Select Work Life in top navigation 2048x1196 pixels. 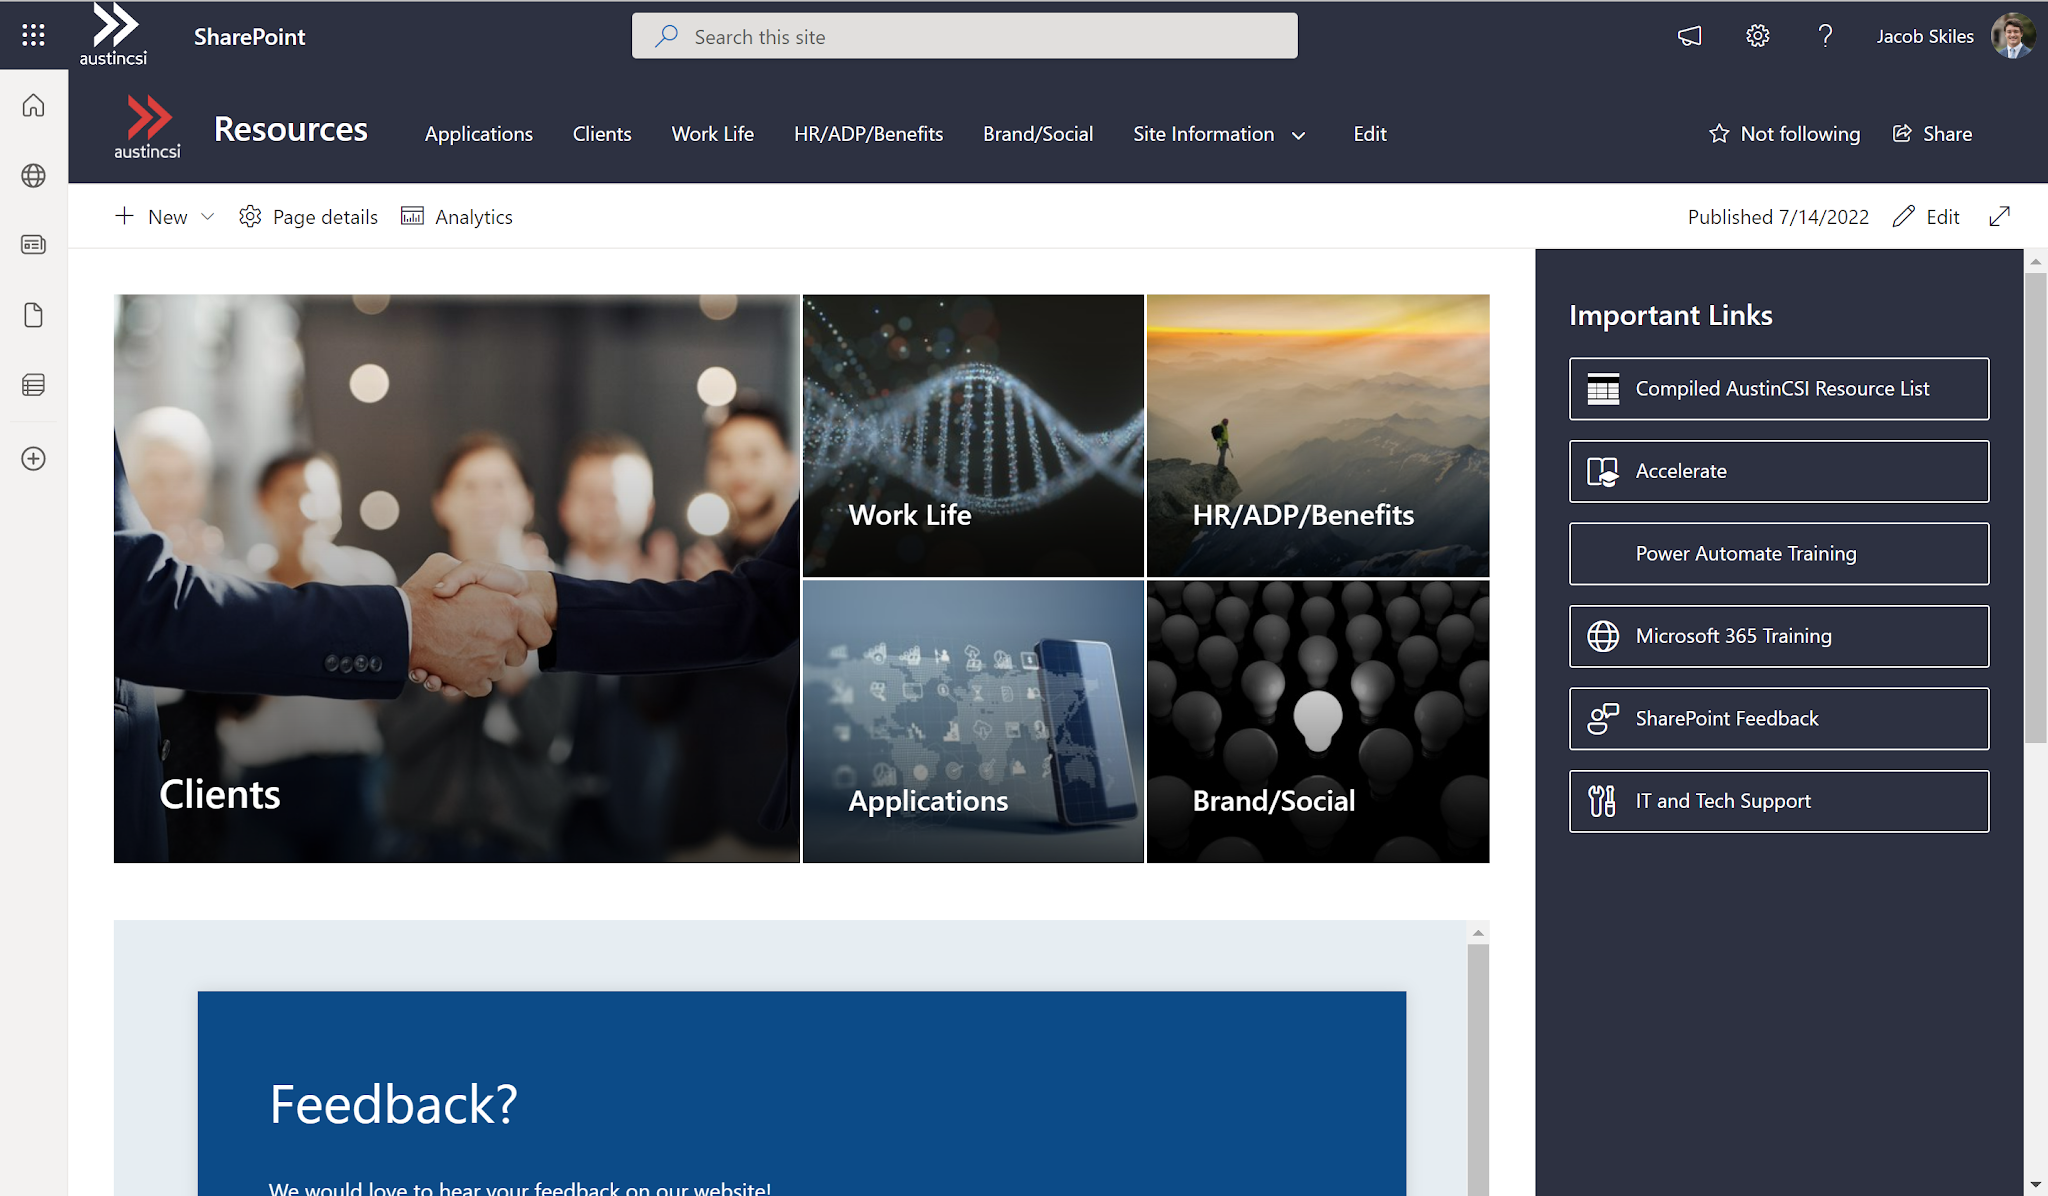click(712, 134)
